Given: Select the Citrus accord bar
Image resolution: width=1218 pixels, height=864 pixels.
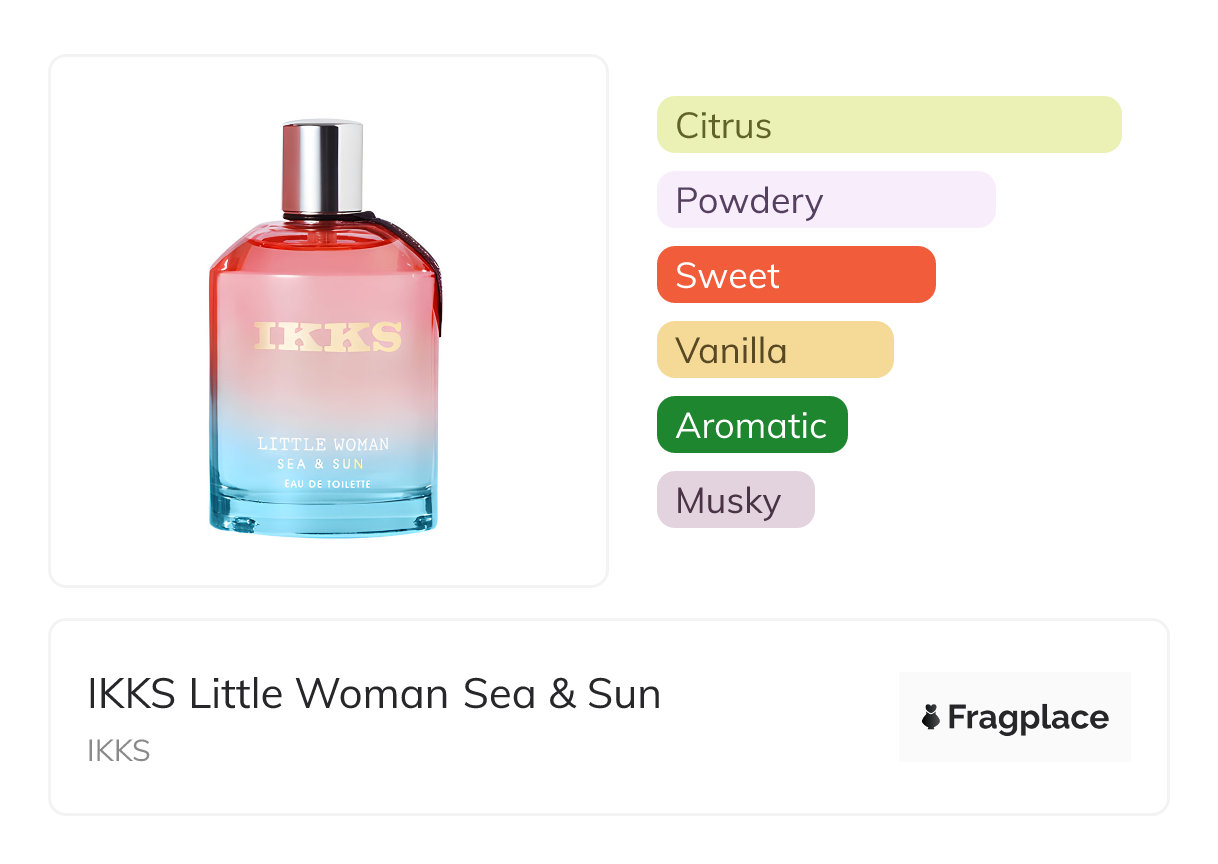Looking at the screenshot, I should tap(888, 125).
